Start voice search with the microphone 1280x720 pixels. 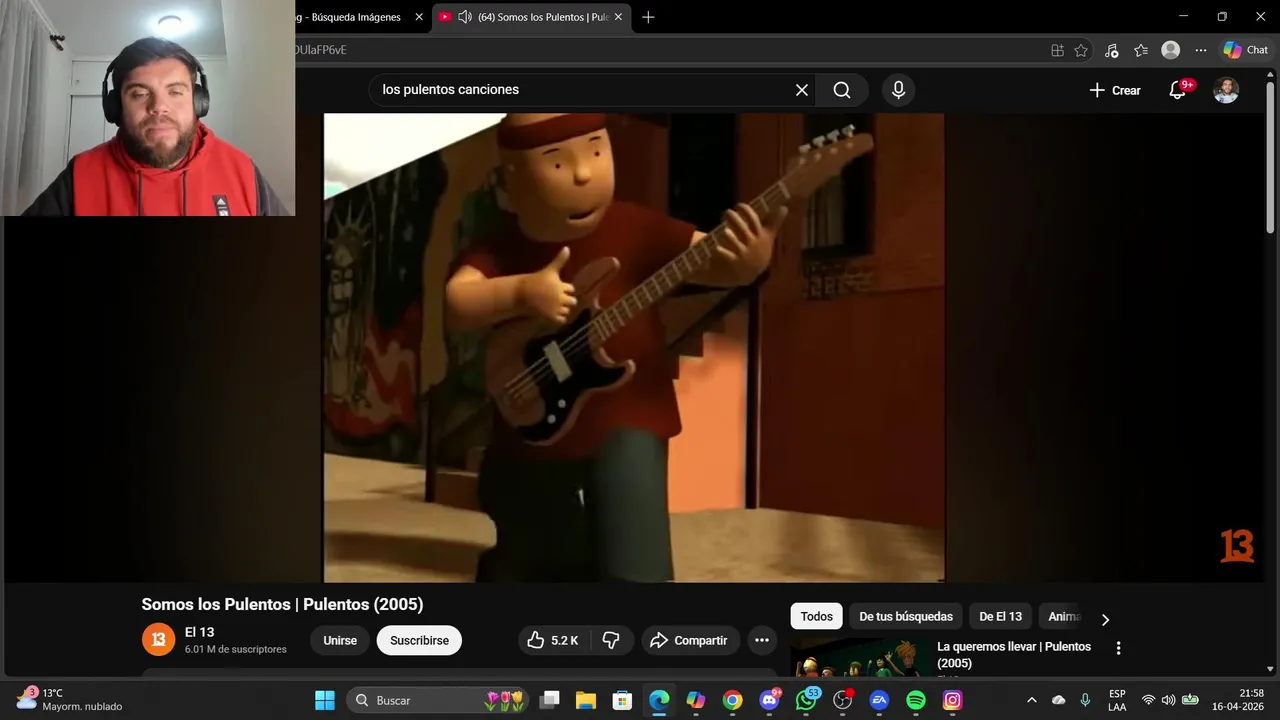[898, 90]
